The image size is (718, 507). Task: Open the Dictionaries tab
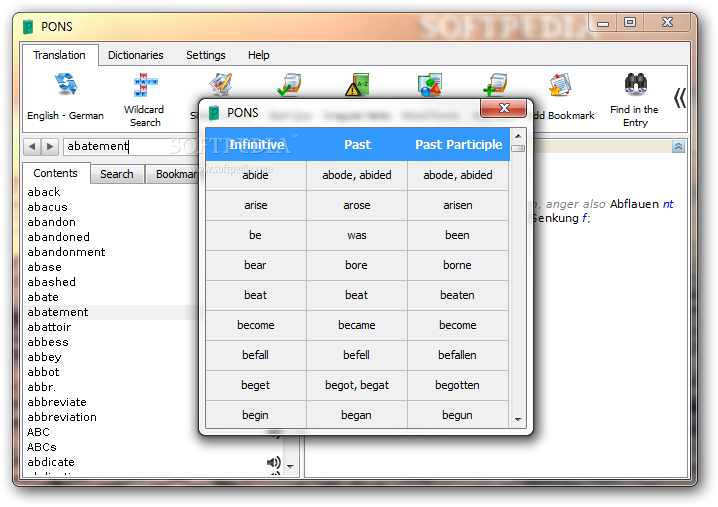tap(136, 55)
